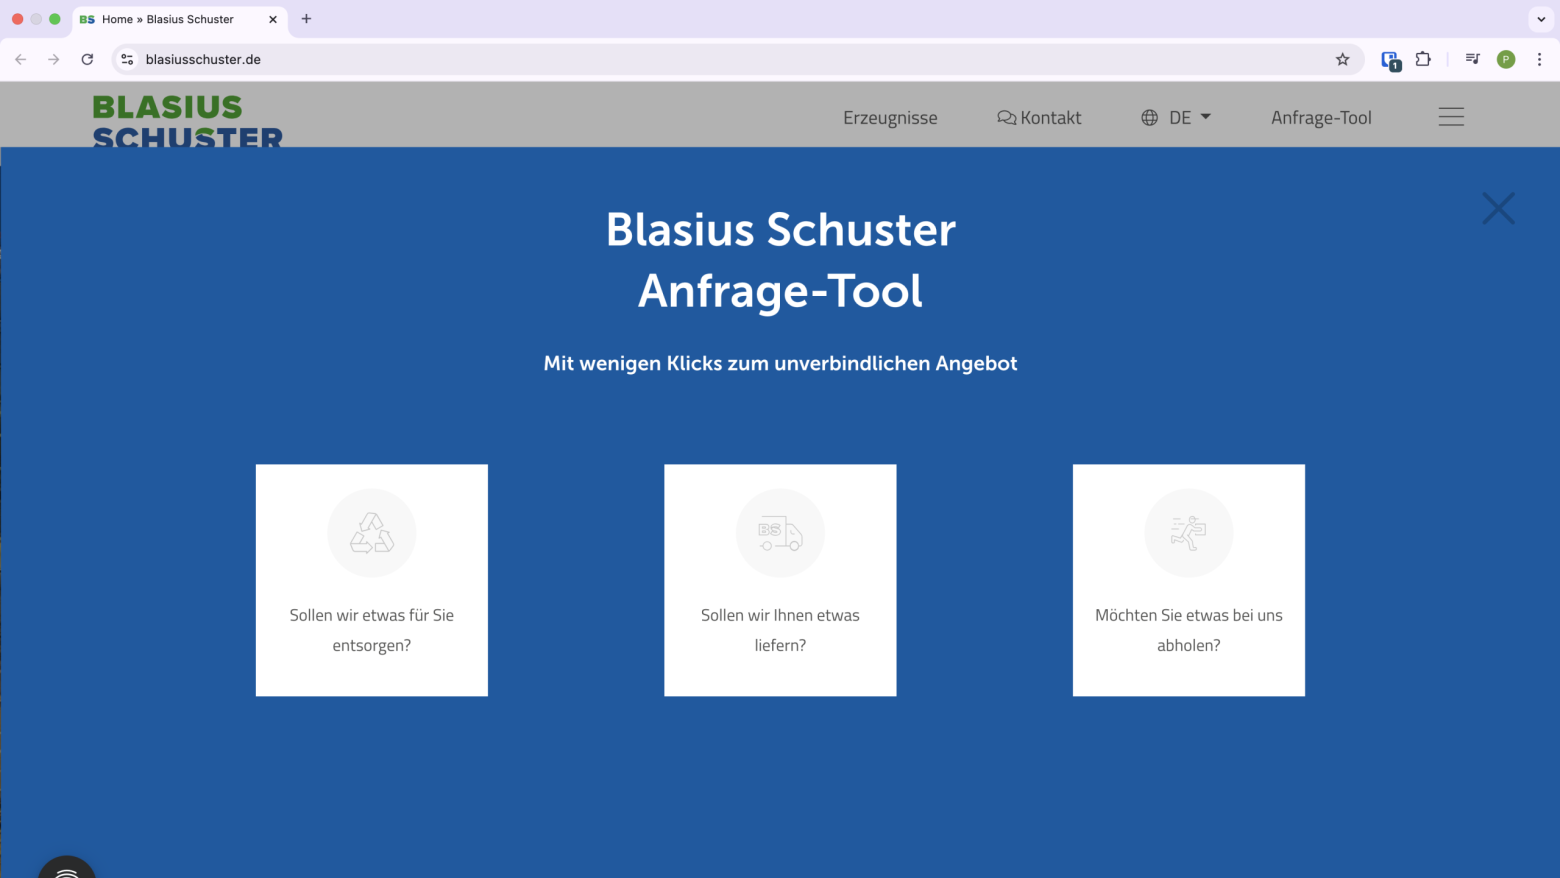Click the recycling icon in the disposal card

(372, 533)
